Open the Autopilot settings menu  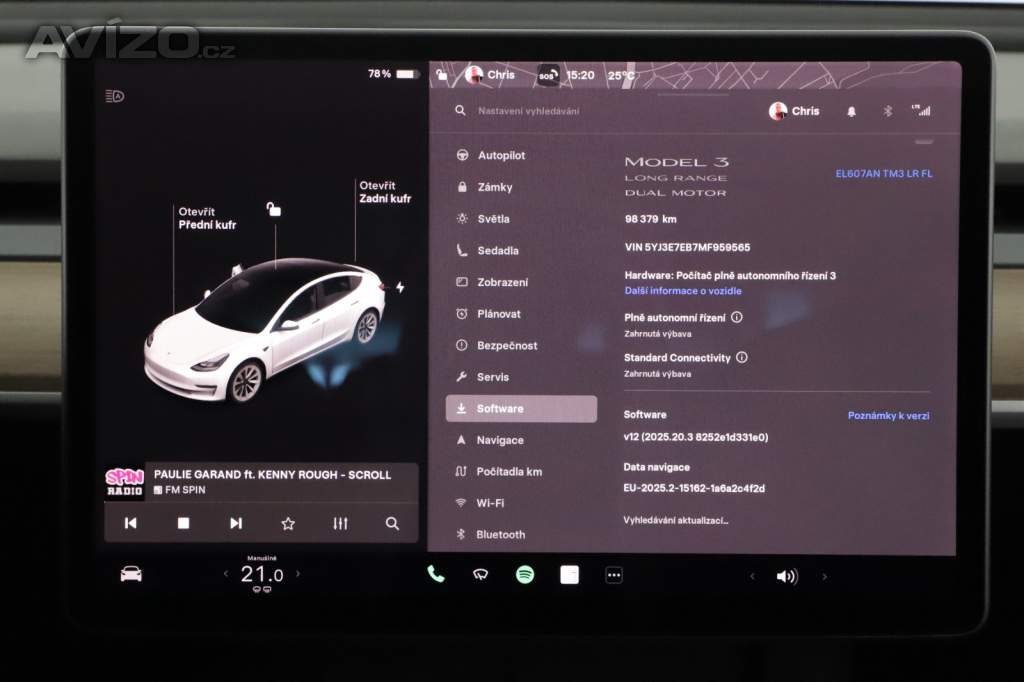(500, 156)
